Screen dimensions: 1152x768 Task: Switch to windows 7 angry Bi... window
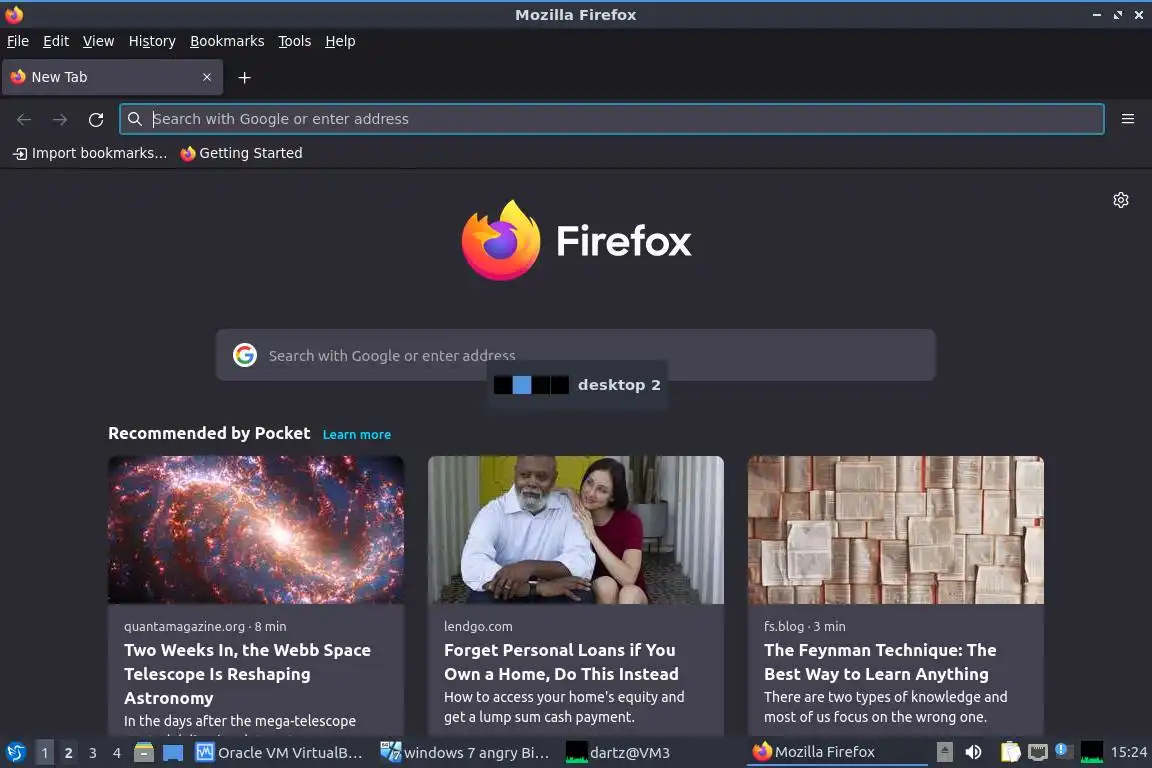[465, 753]
